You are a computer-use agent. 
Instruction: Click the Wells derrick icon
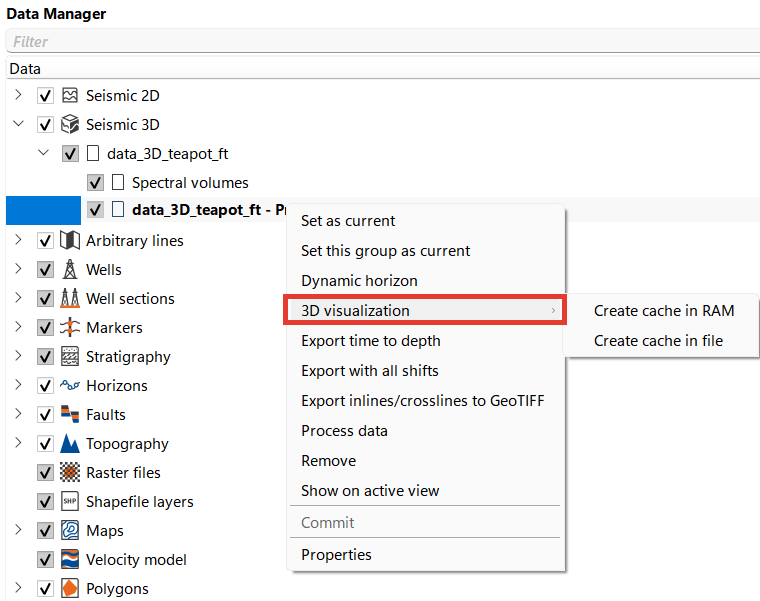click(70, 270)
